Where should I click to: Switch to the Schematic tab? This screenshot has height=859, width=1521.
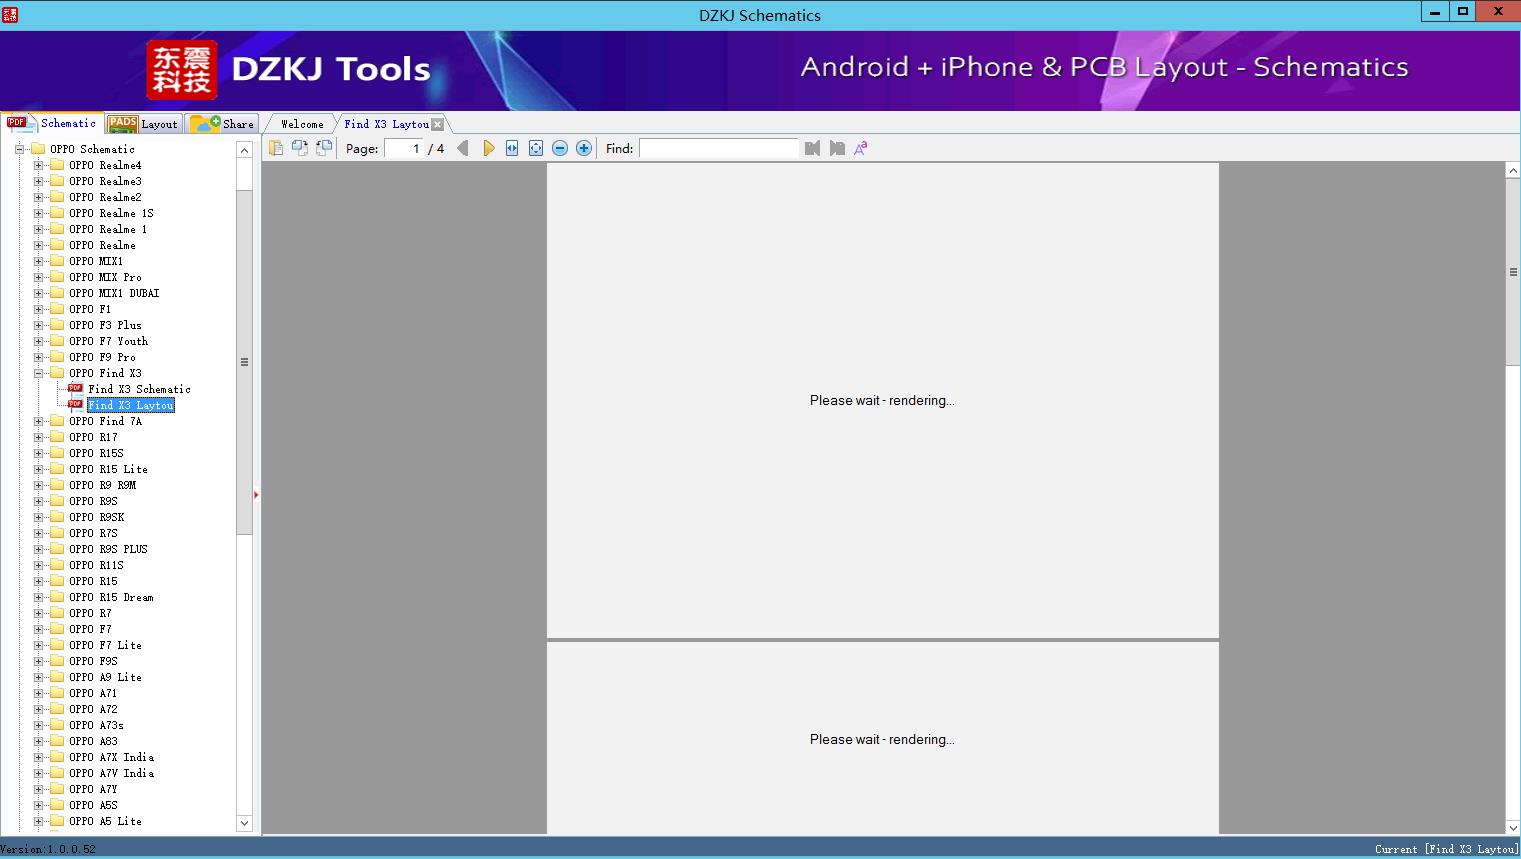tap(52, 123)
